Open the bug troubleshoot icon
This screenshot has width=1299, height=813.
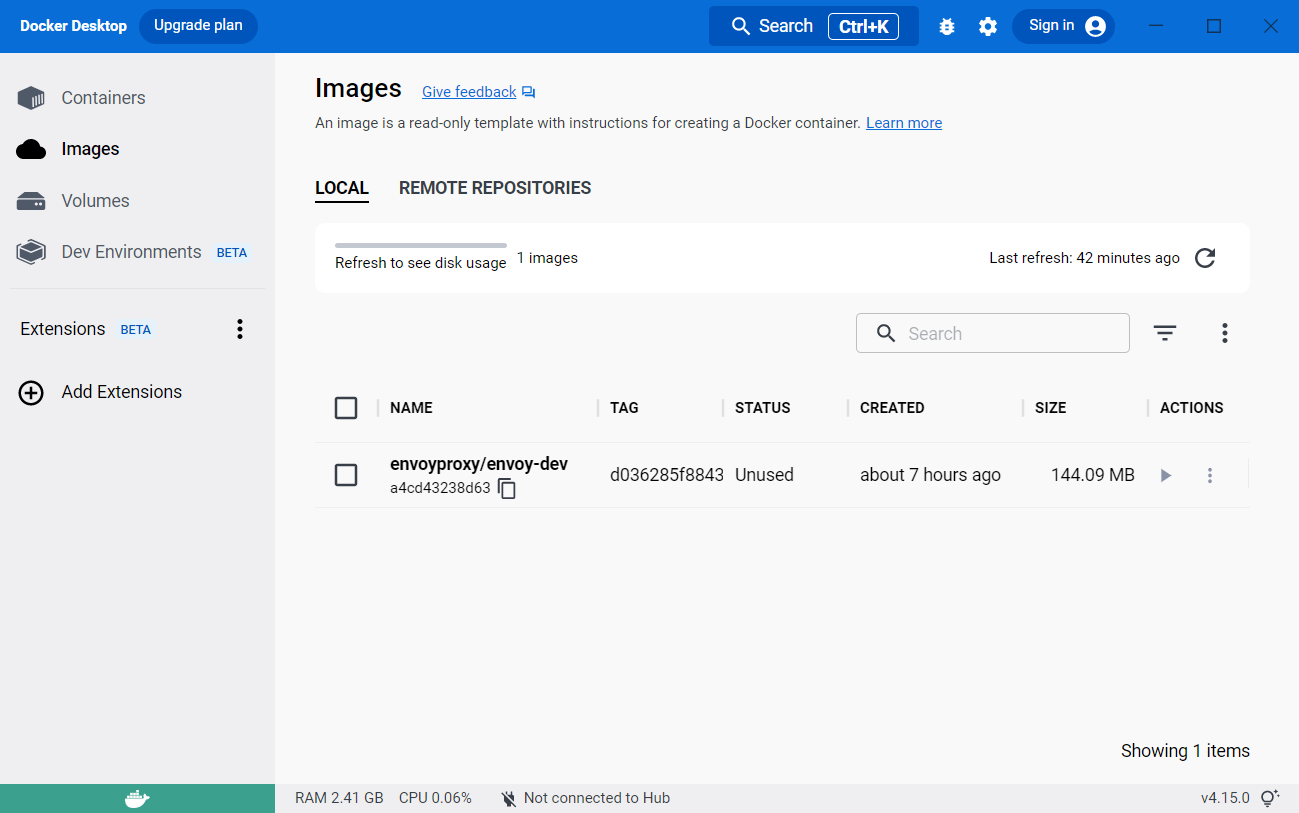coord(947,27)
